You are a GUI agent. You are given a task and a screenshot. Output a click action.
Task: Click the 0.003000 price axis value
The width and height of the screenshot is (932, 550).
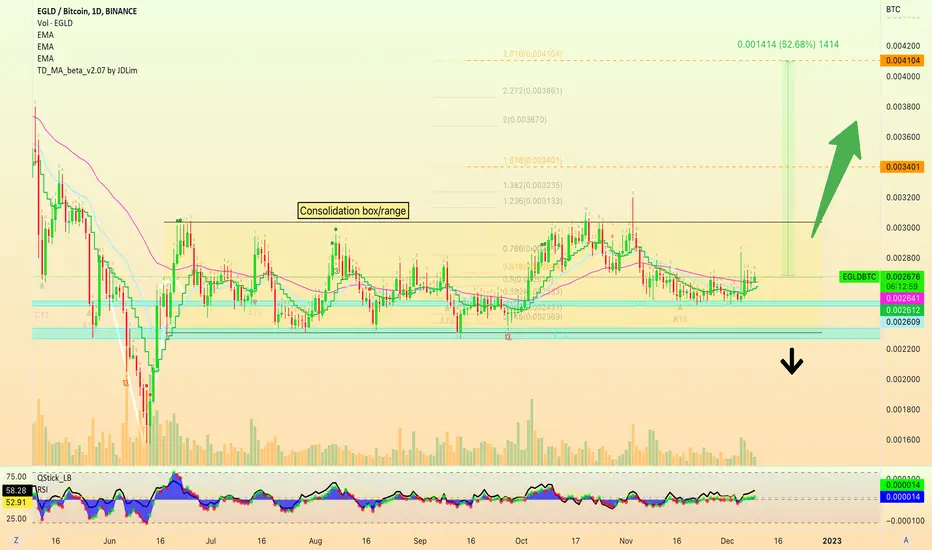coord(903,228)
